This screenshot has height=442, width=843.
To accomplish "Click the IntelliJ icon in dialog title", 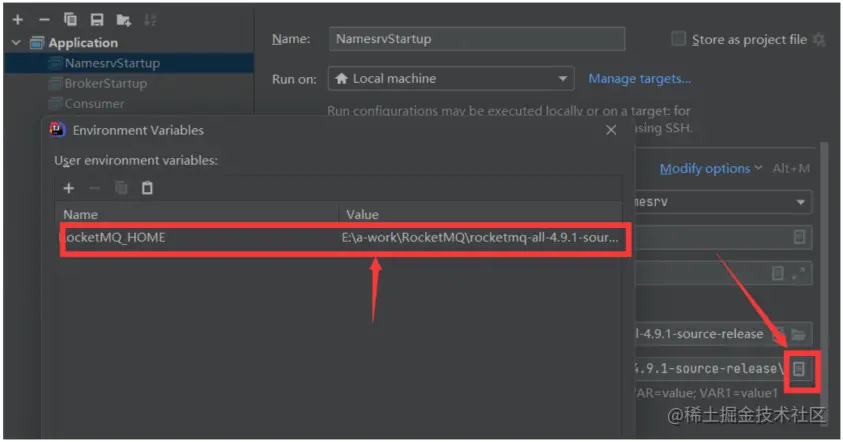I will [58, 130].
